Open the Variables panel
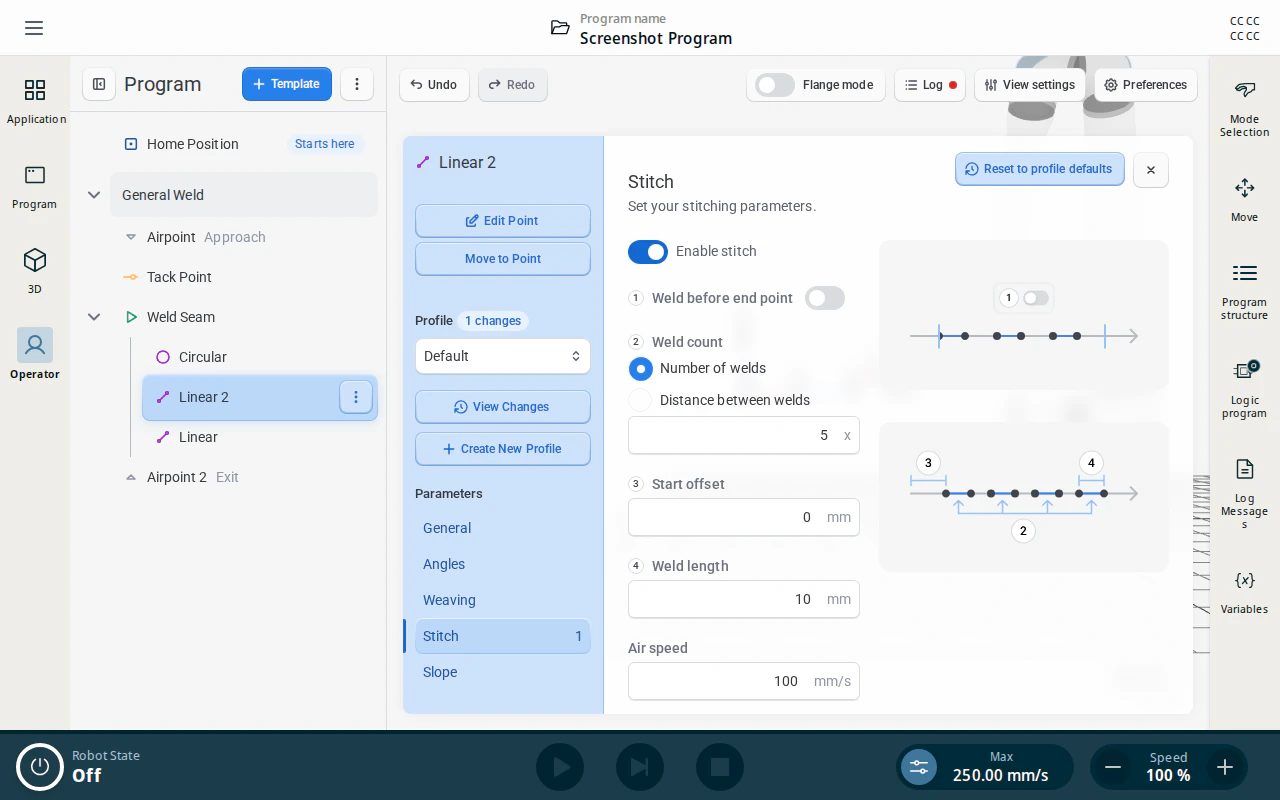1280x800 pixels. (1244, 592)
